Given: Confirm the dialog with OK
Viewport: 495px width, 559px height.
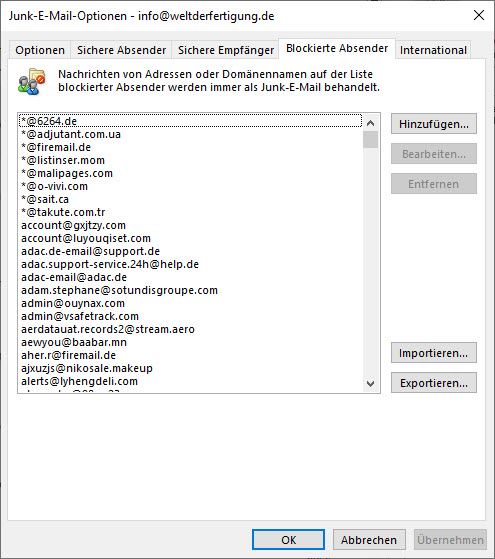Looking at the screenshot, I should 289,540.
